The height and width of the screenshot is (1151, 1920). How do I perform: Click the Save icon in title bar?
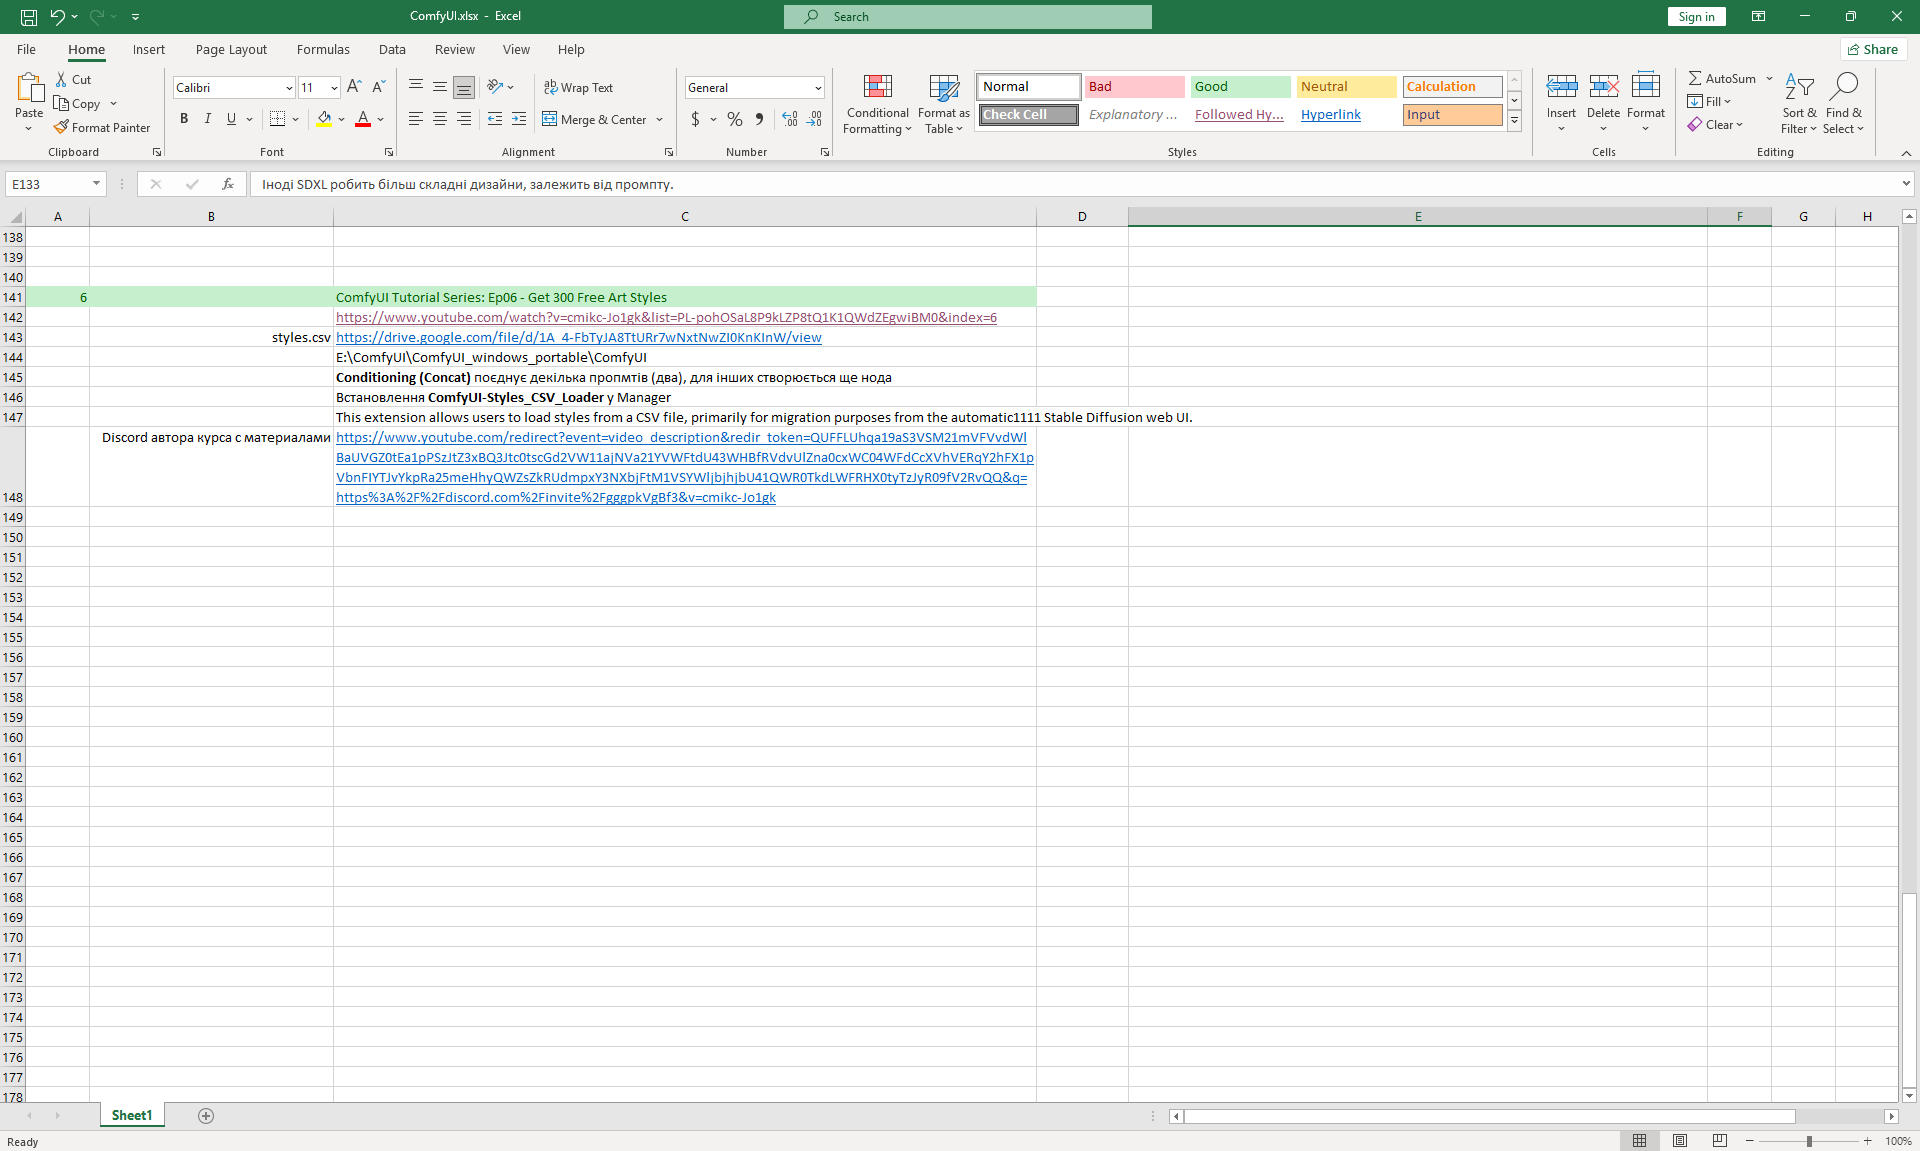click(29, 16)
